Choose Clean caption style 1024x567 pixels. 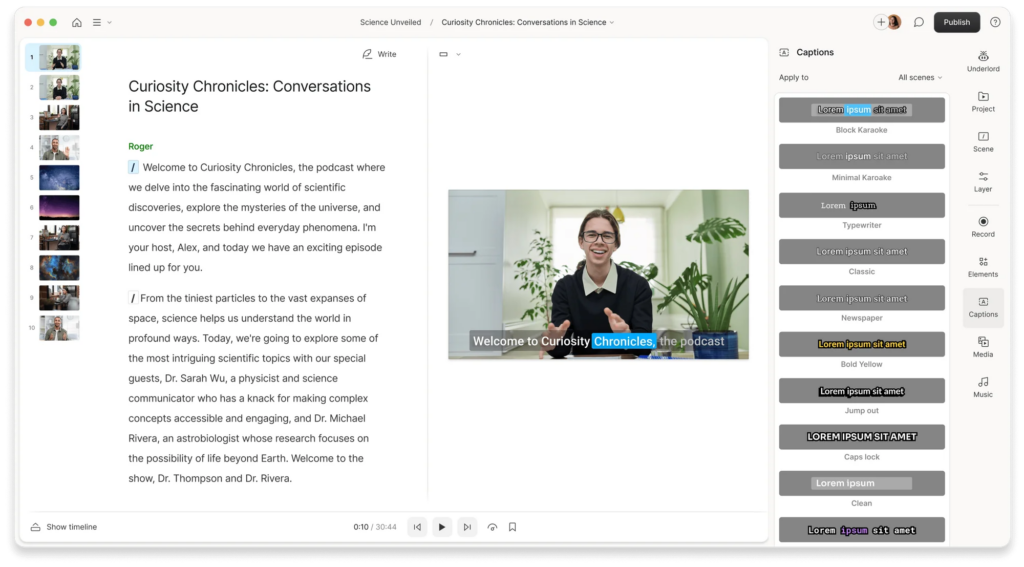coord(861,483)
